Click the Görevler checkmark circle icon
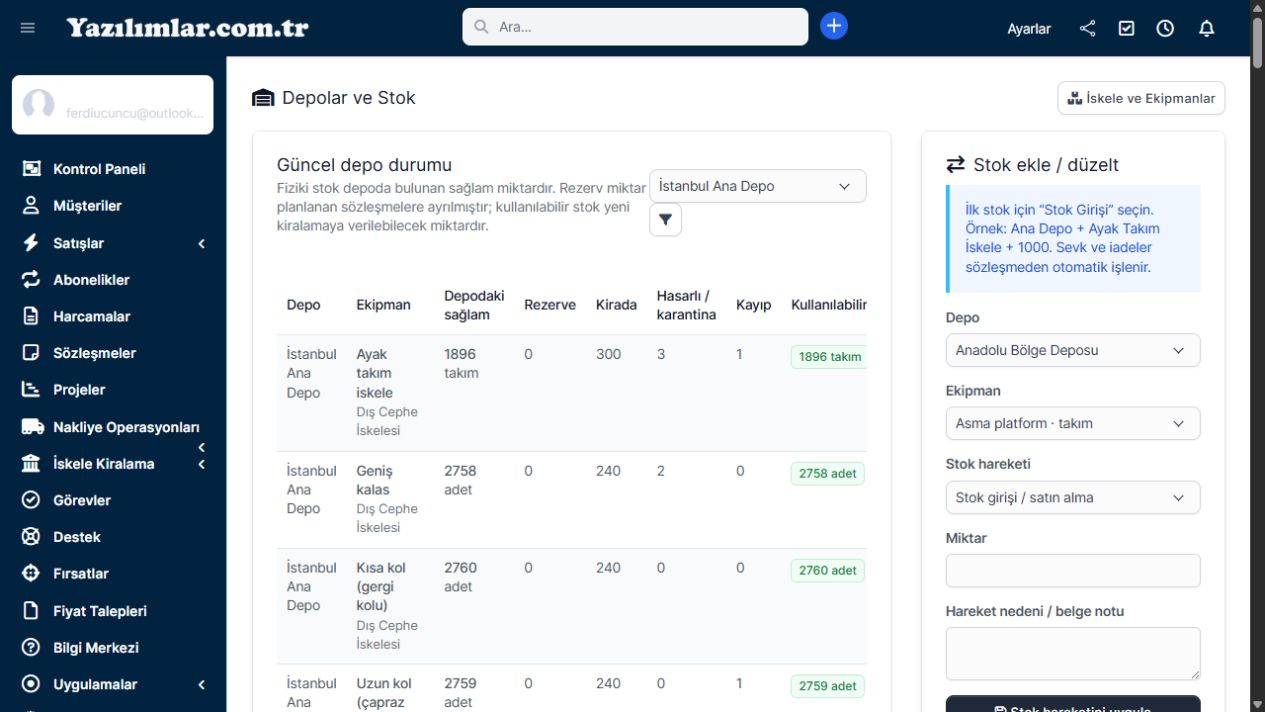This screenshot has height=712, width=1265. 31,500
